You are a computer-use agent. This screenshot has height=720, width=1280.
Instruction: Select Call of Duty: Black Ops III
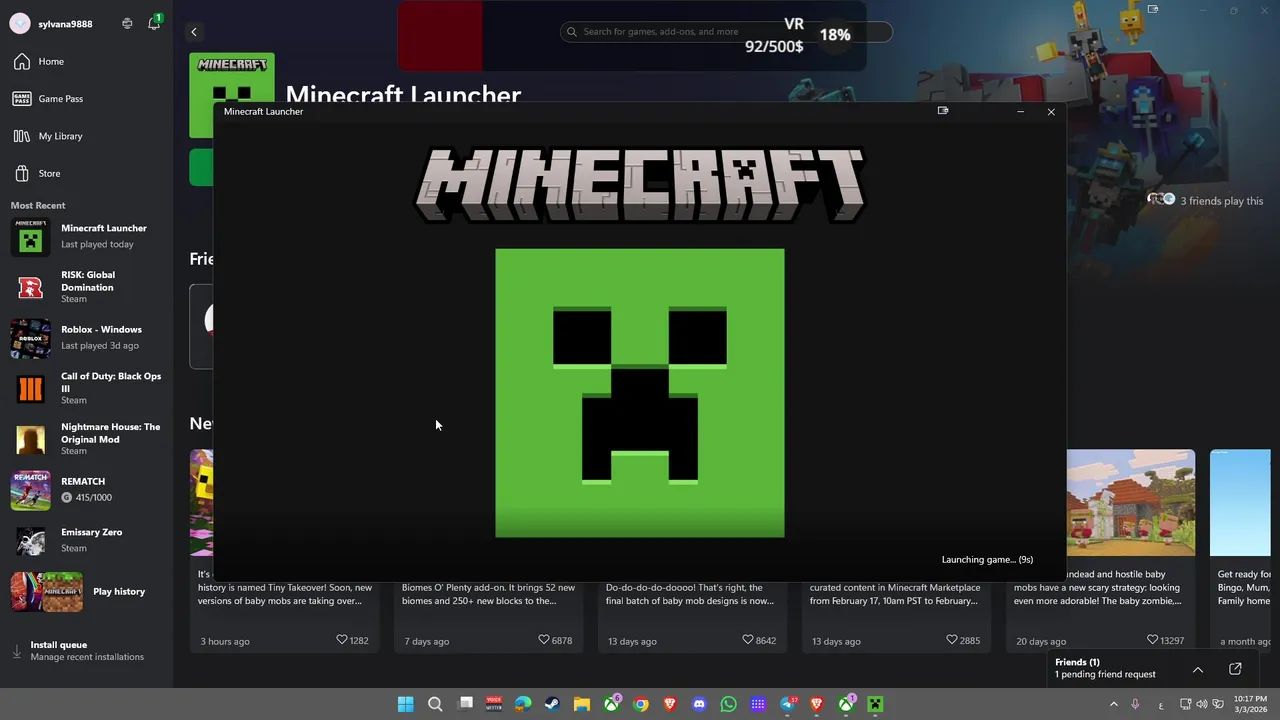point(86,388)
